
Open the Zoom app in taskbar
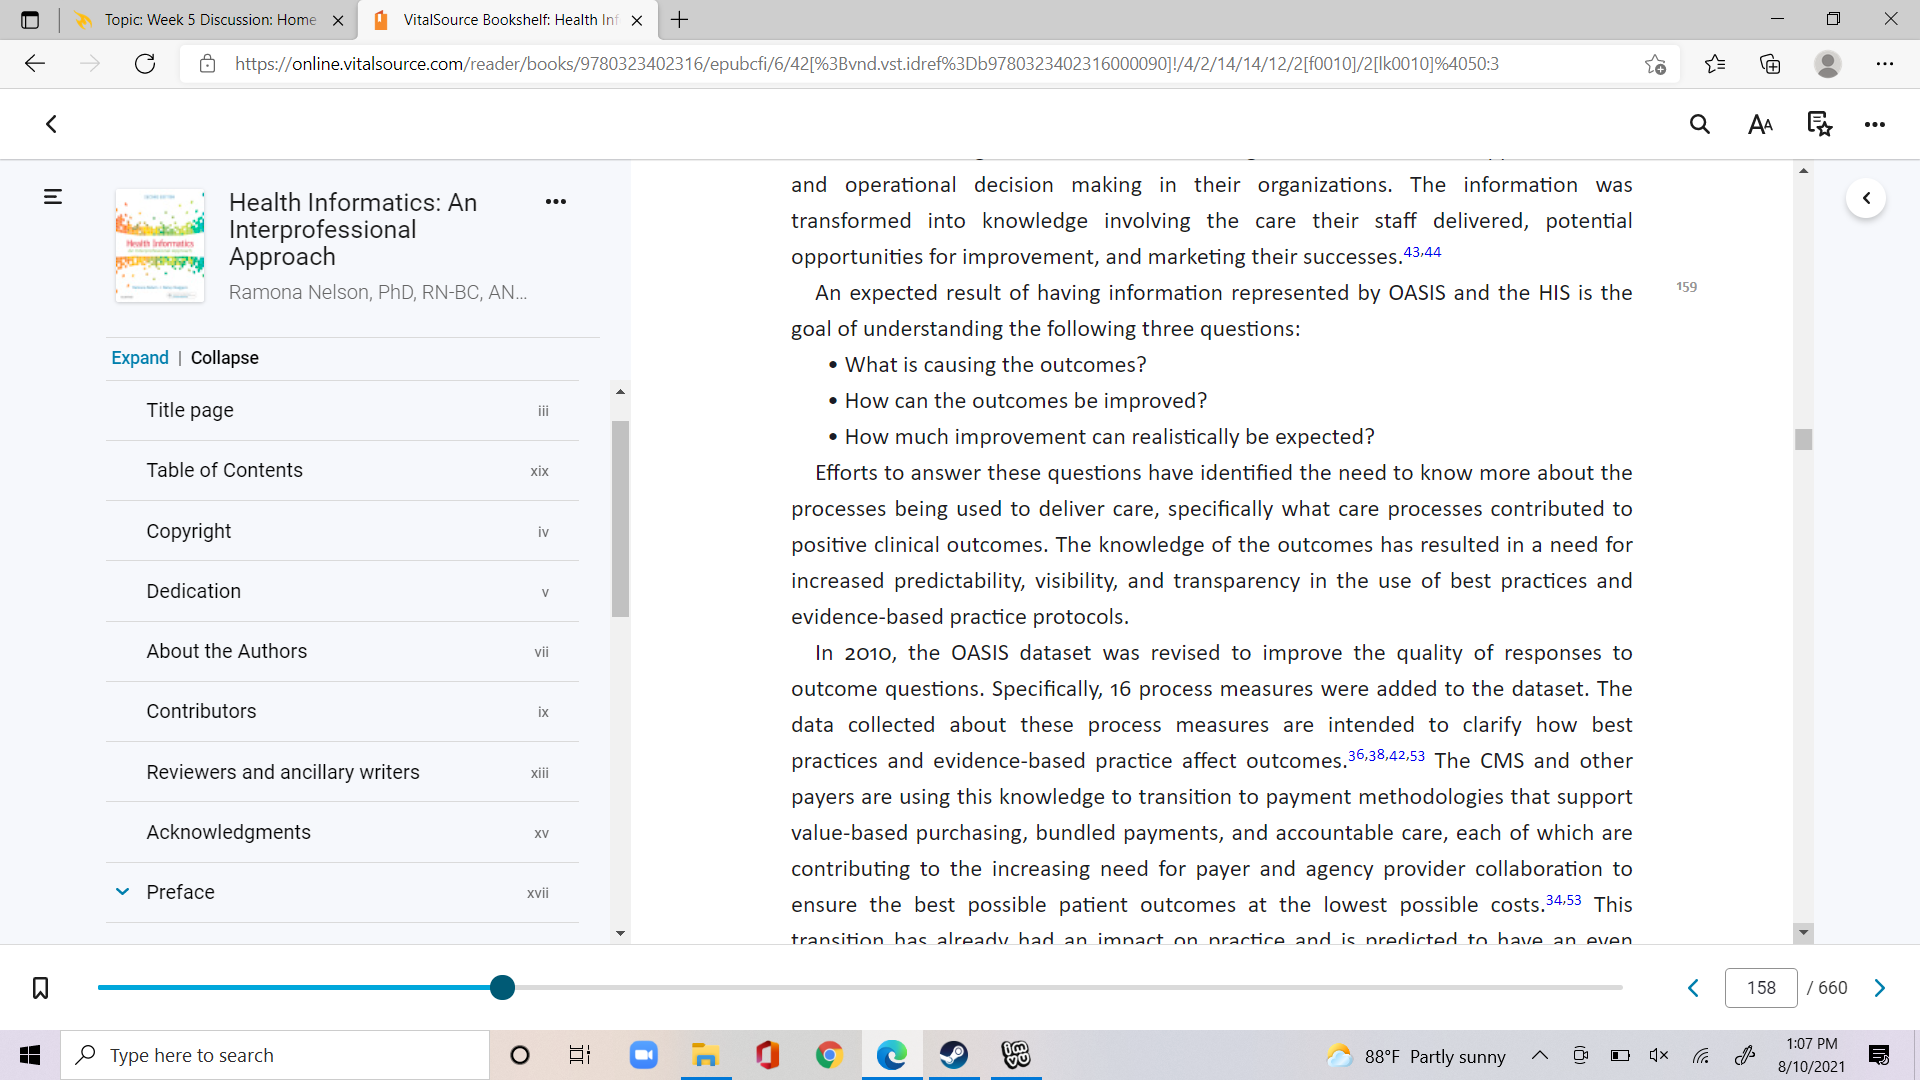click(x=643, y=1055)
